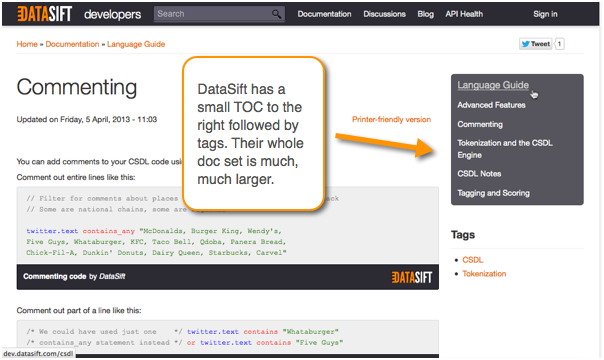604x360 pixels.
Task: Click the developers text in header
Action: 112,14
